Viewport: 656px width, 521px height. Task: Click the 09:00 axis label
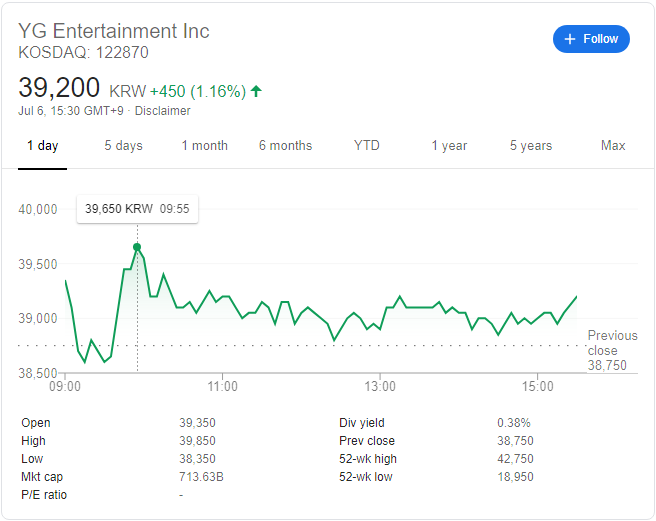[65, 386]
